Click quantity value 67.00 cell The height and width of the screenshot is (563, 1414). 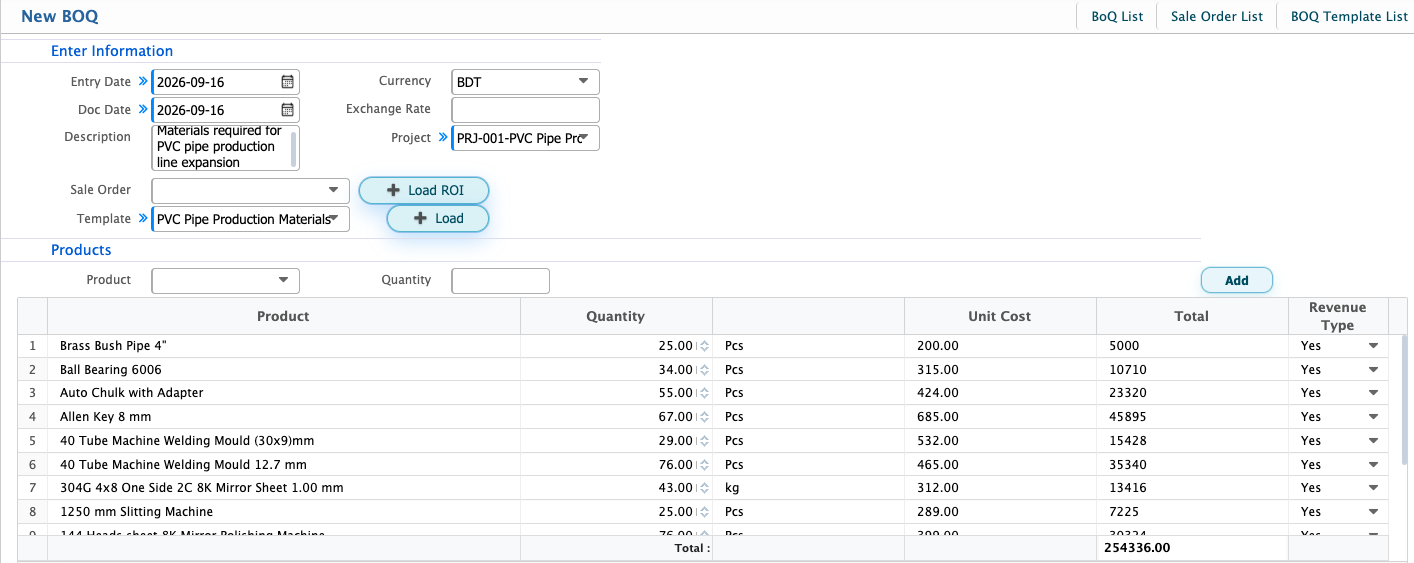616,417
